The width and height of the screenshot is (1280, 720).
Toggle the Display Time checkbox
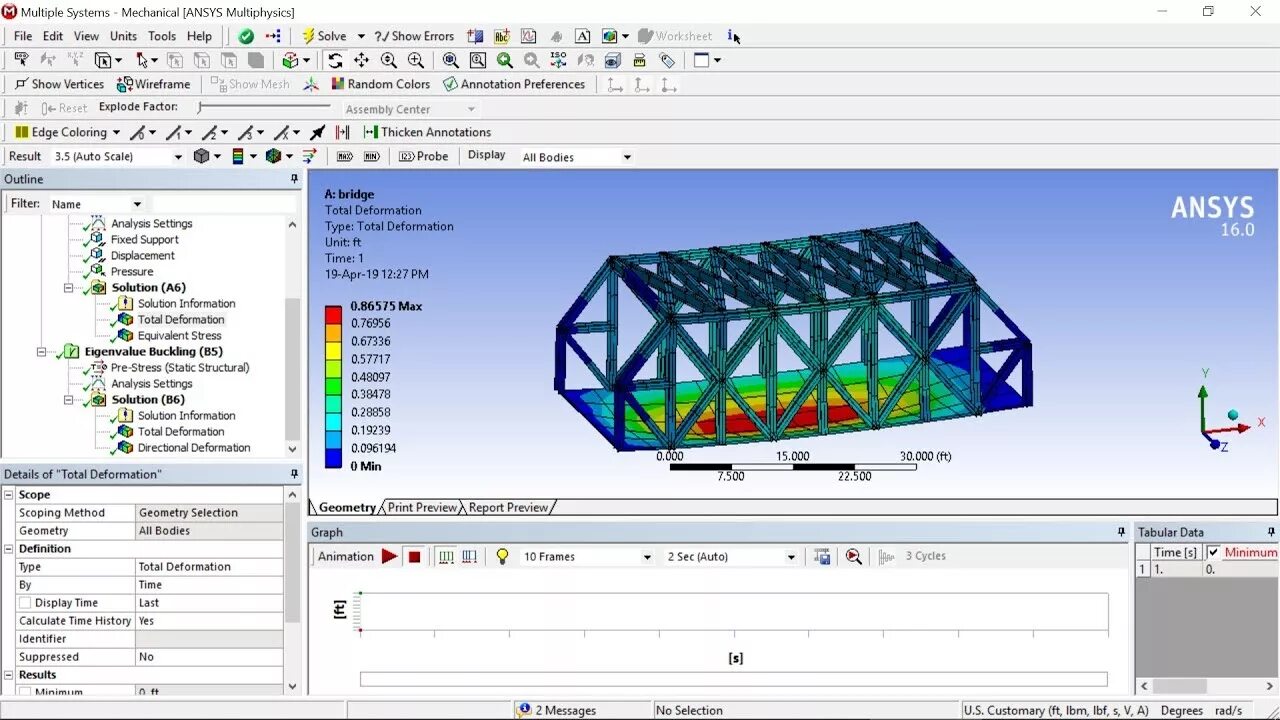(x=25, y=603)
